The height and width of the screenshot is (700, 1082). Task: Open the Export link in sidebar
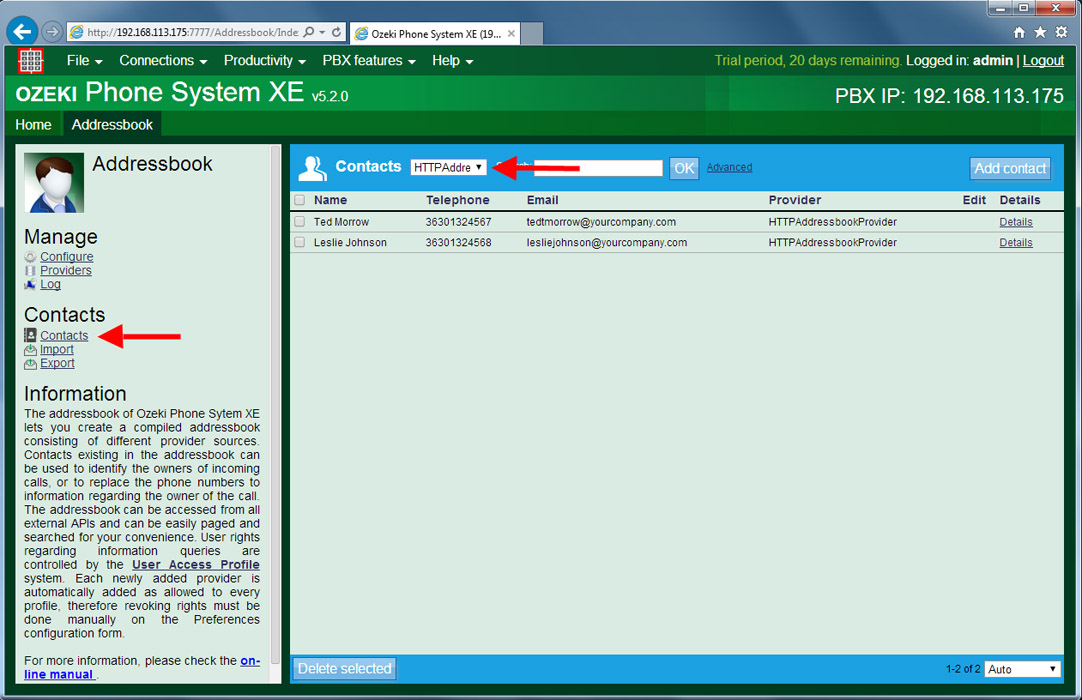pyautogui.click(x=57, y=363)
